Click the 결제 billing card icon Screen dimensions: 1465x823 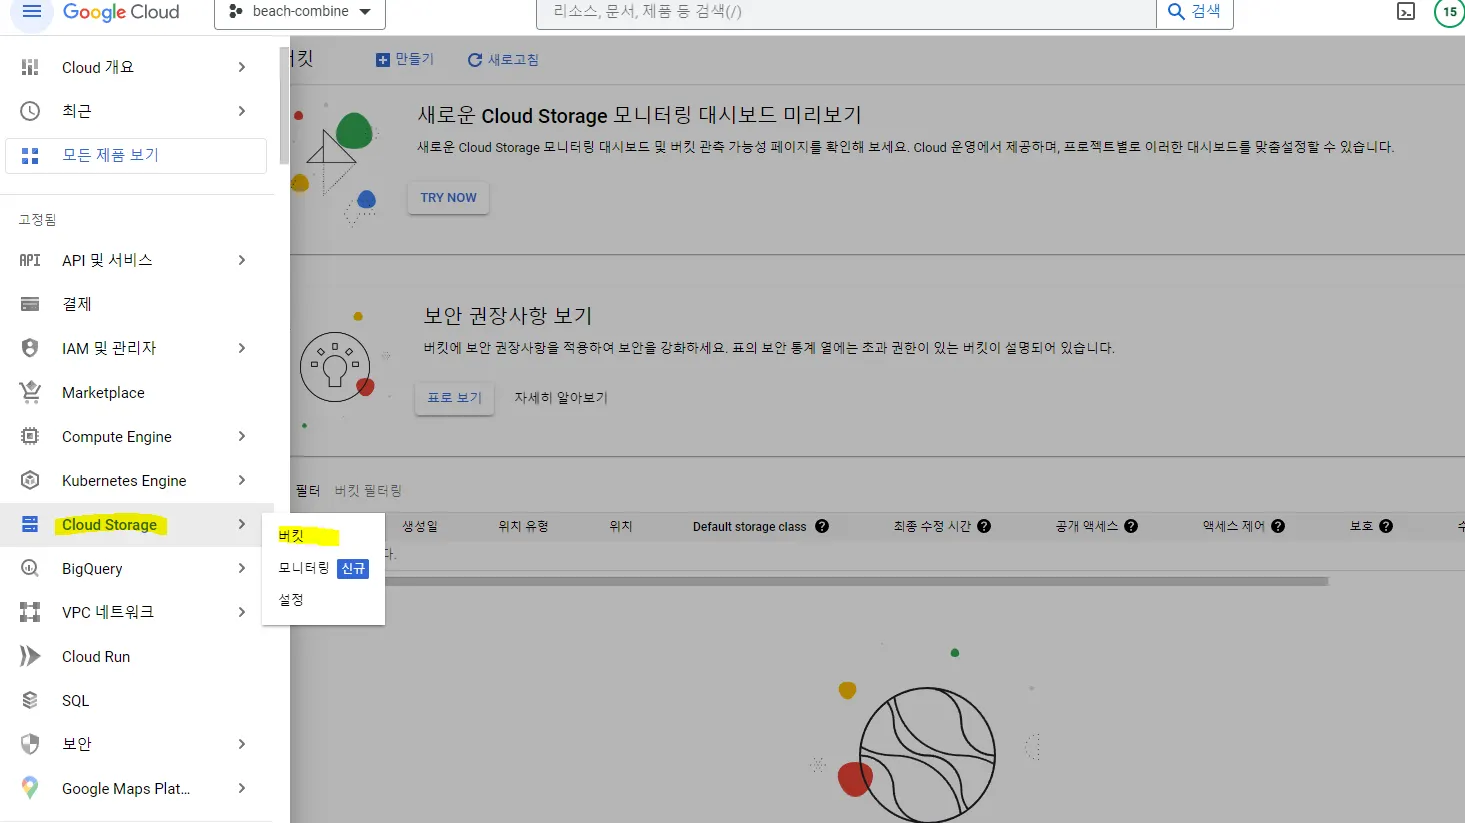pos(30,304)
